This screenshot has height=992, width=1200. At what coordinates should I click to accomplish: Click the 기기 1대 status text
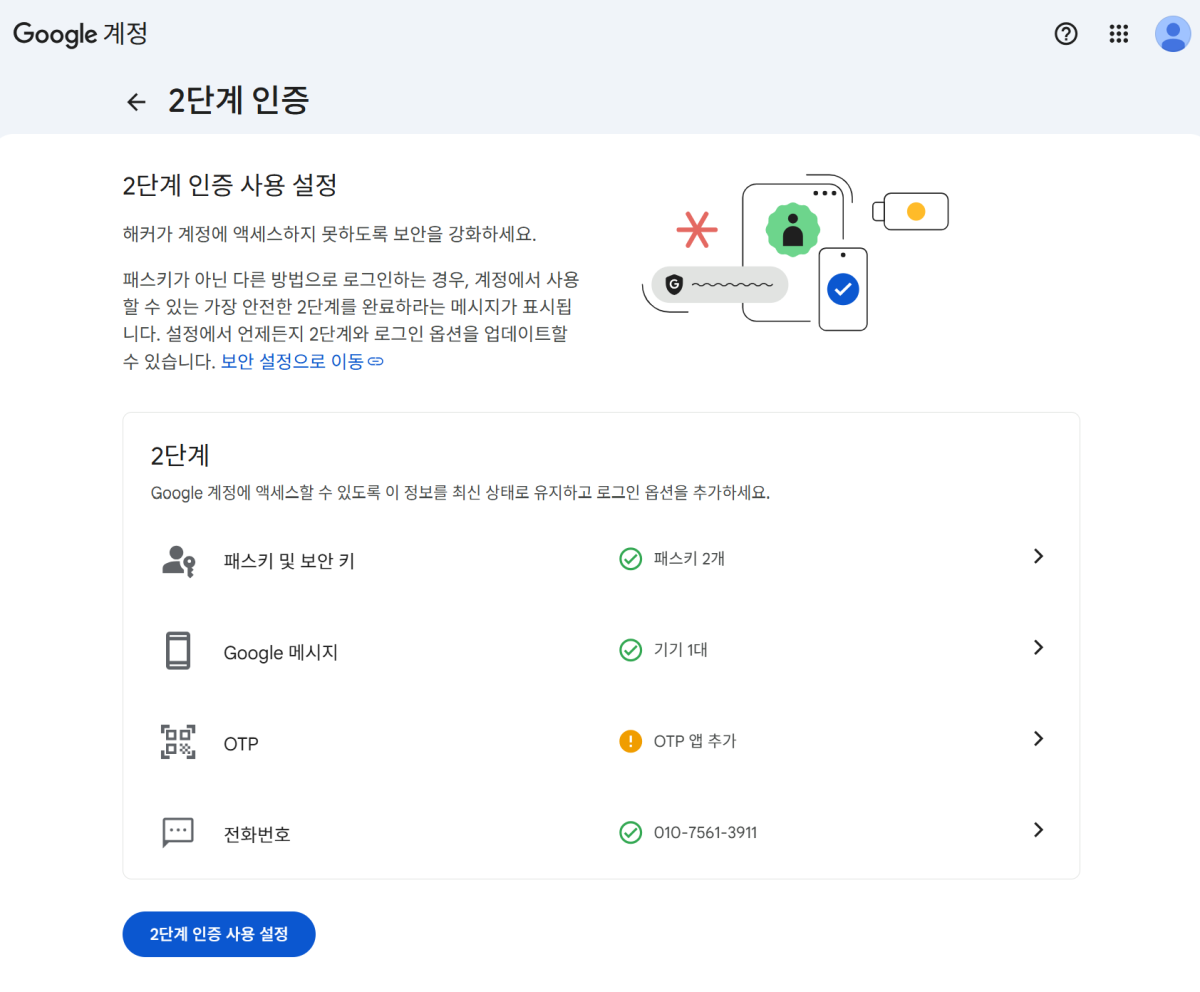point(681,650)
